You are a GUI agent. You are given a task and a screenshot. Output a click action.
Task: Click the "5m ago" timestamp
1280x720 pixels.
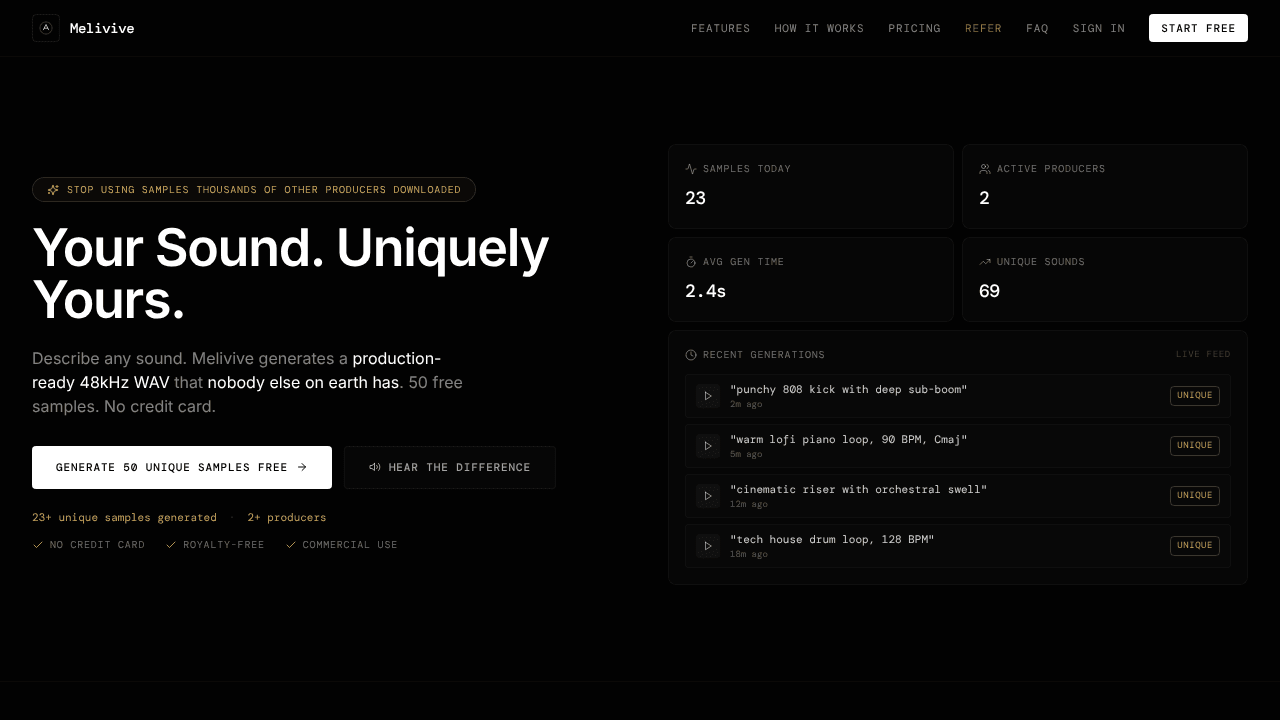pos(746,454)
